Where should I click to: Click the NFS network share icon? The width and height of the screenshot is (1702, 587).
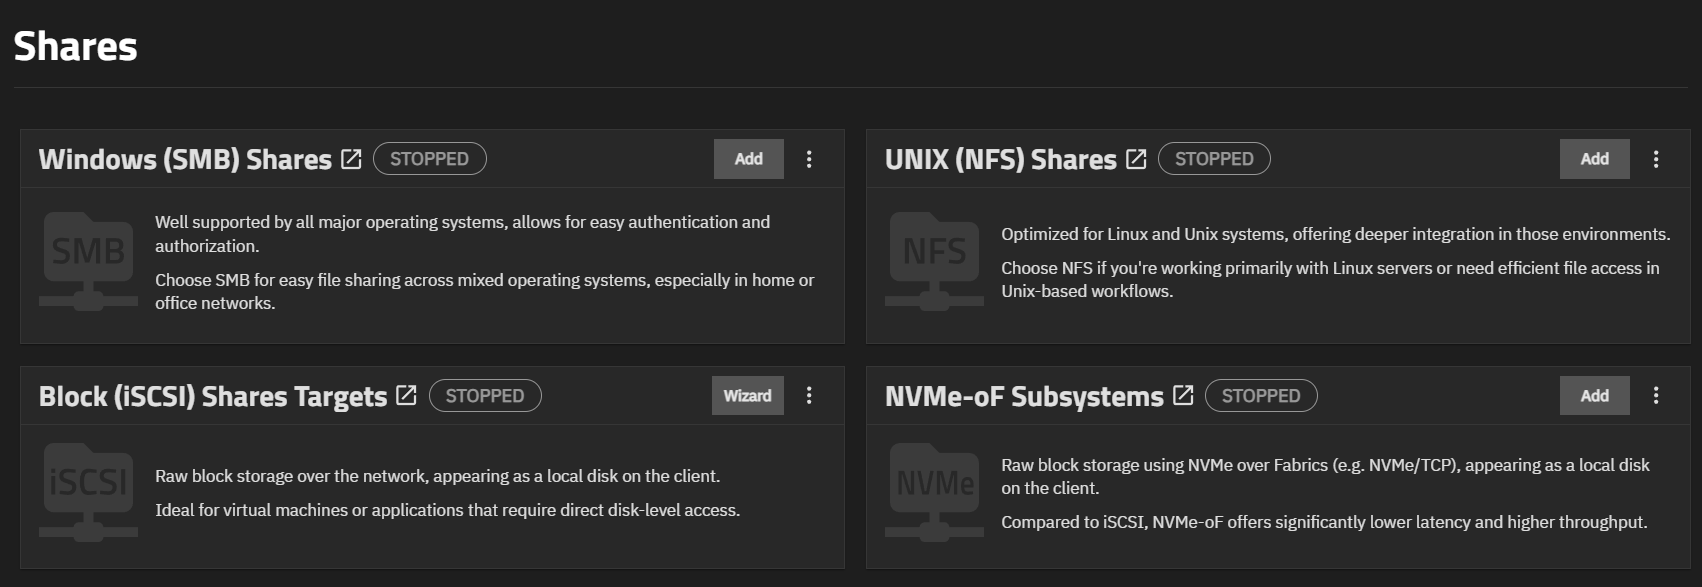(934, 260)
